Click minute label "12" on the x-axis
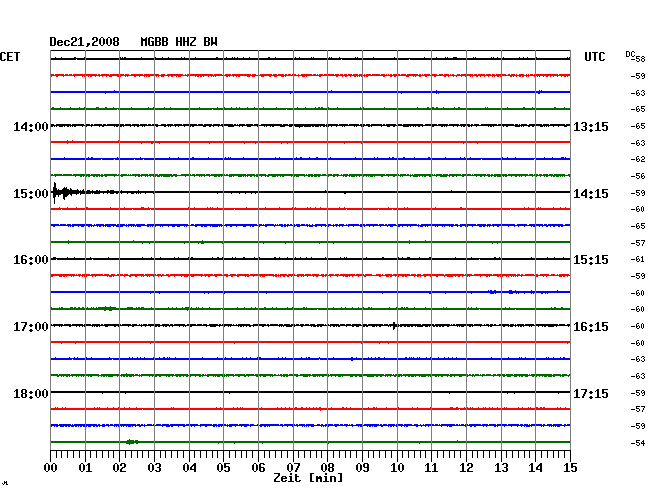The width and height of the screenshot is (650, 494). point(466,468)
